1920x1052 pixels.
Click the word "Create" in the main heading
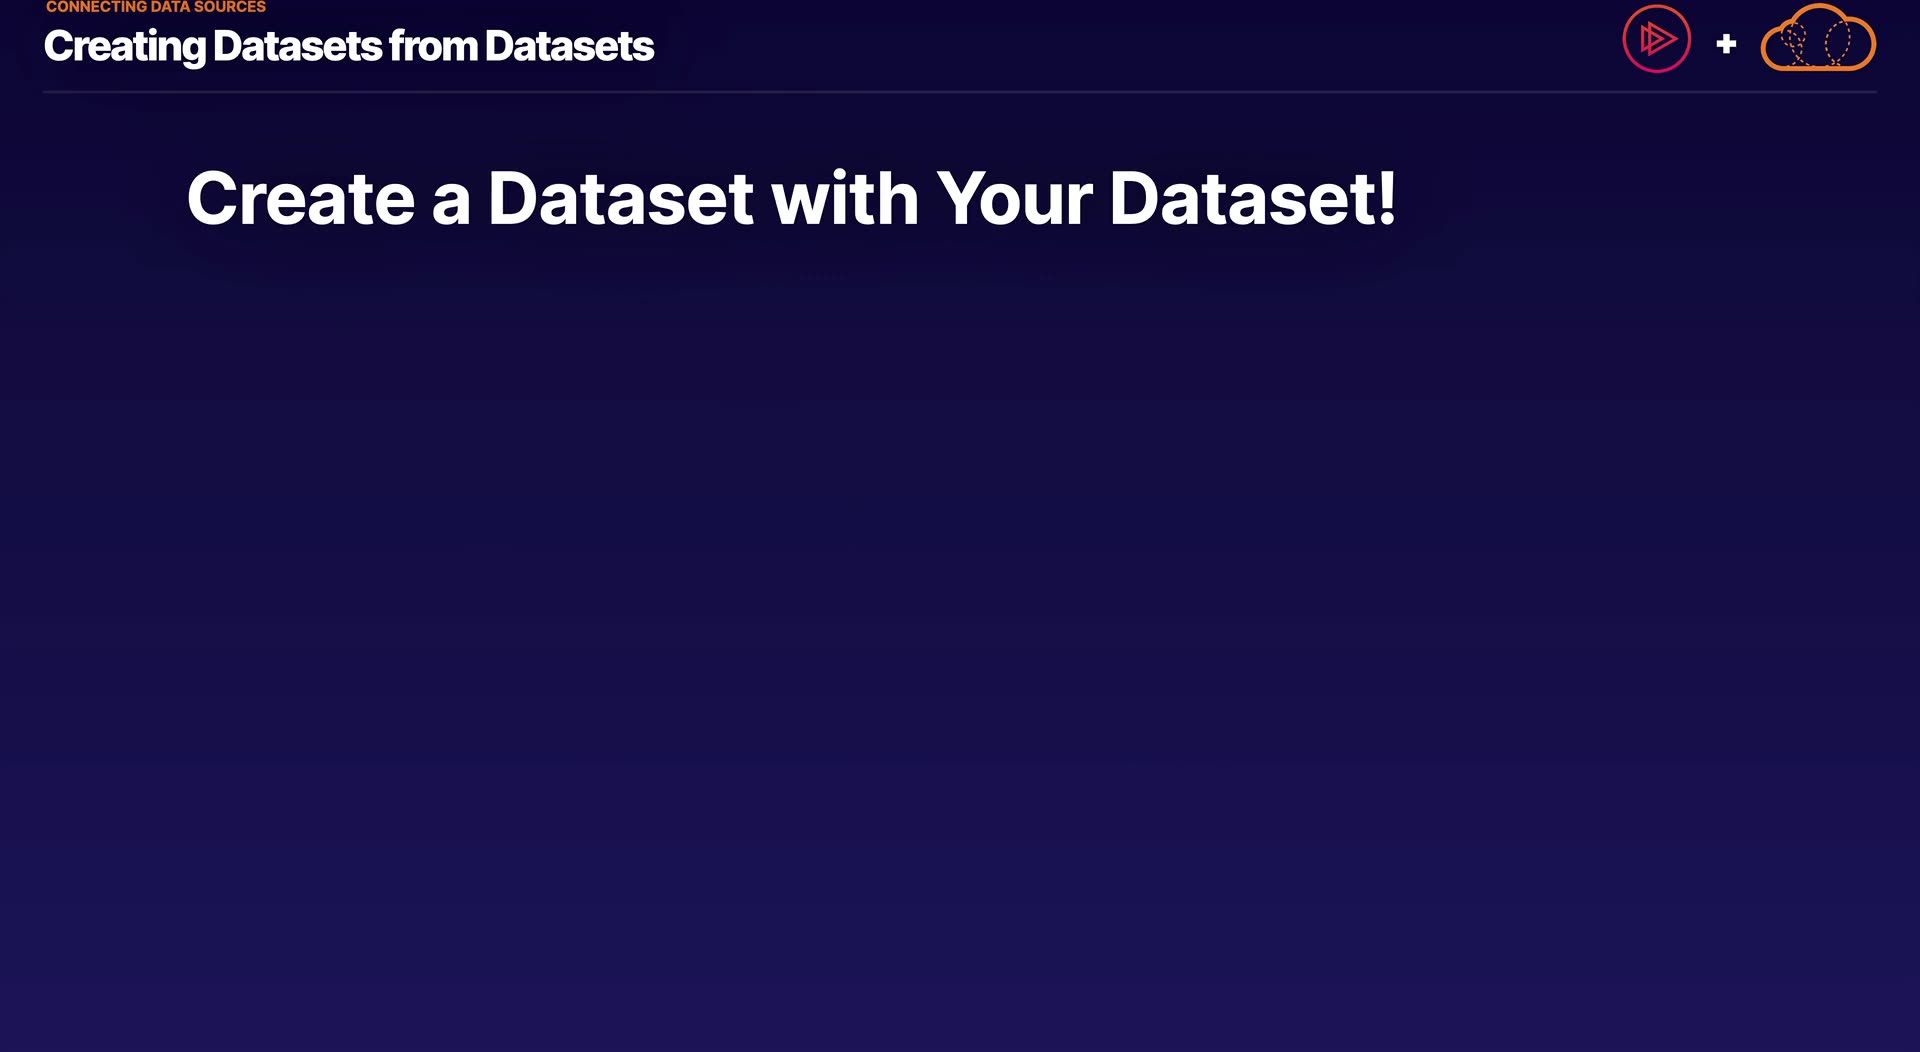pyautogui.click(x=300, y=198)
